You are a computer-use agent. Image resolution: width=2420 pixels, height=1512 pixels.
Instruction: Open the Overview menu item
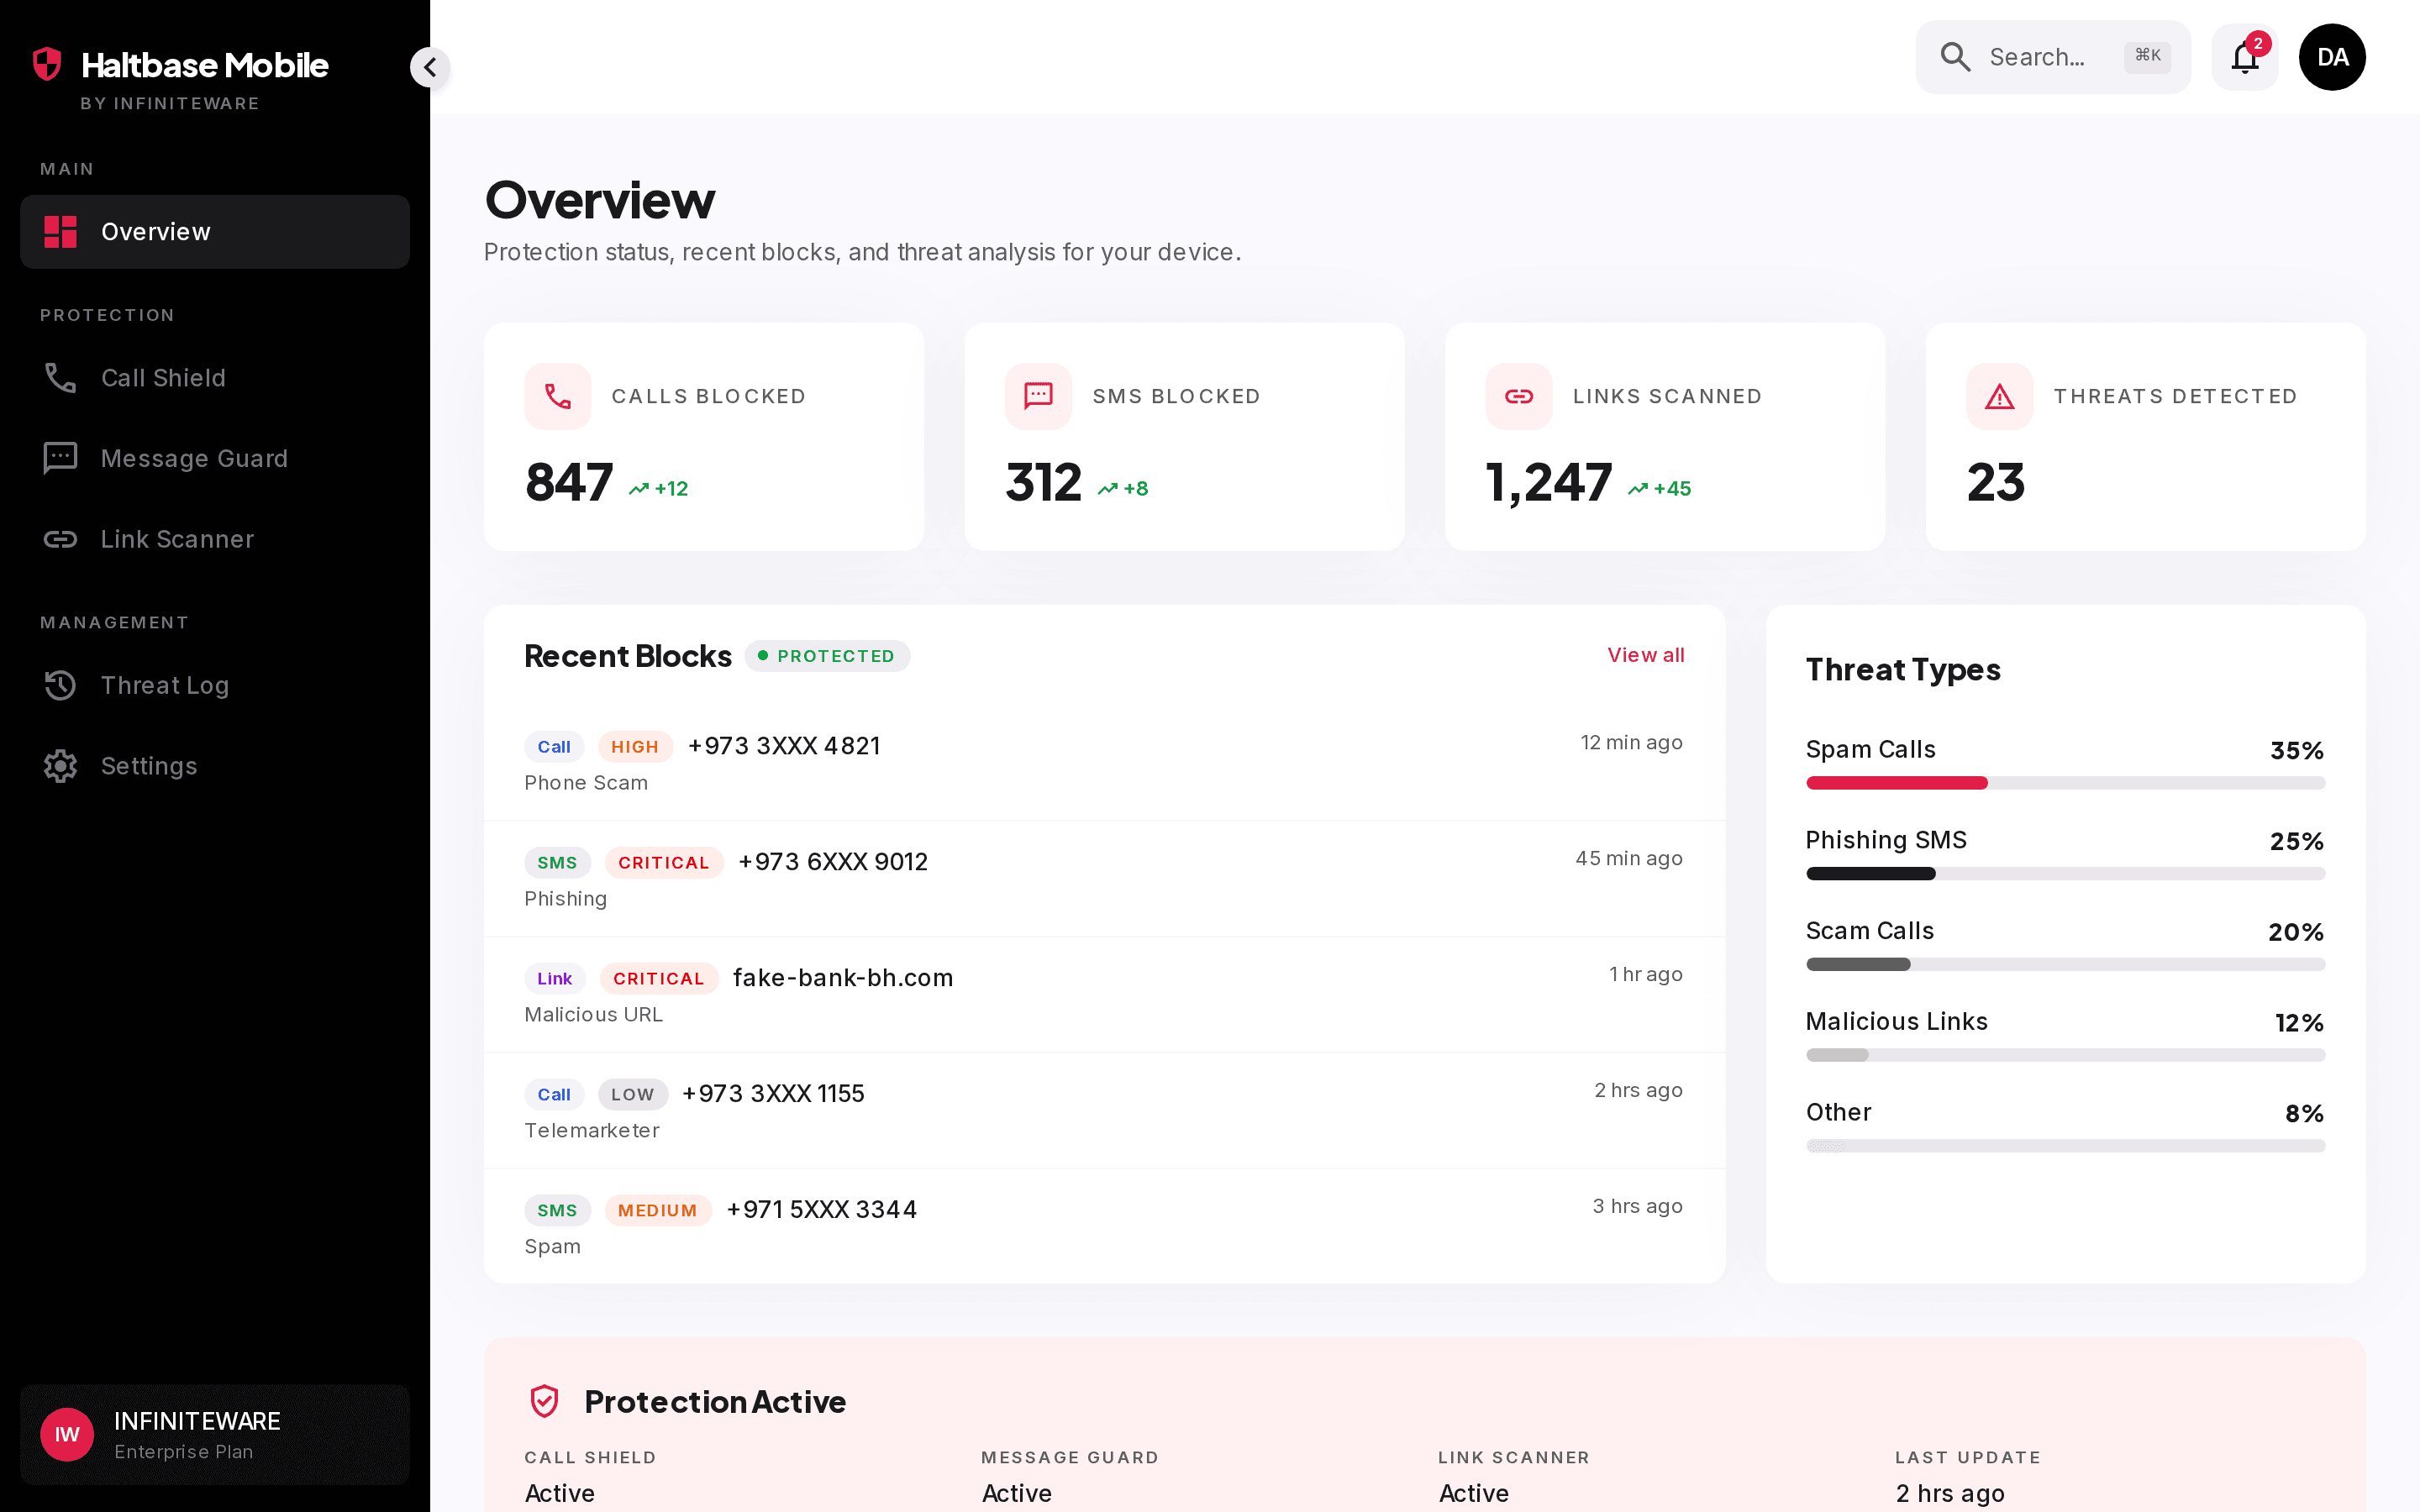coord(215,231)
